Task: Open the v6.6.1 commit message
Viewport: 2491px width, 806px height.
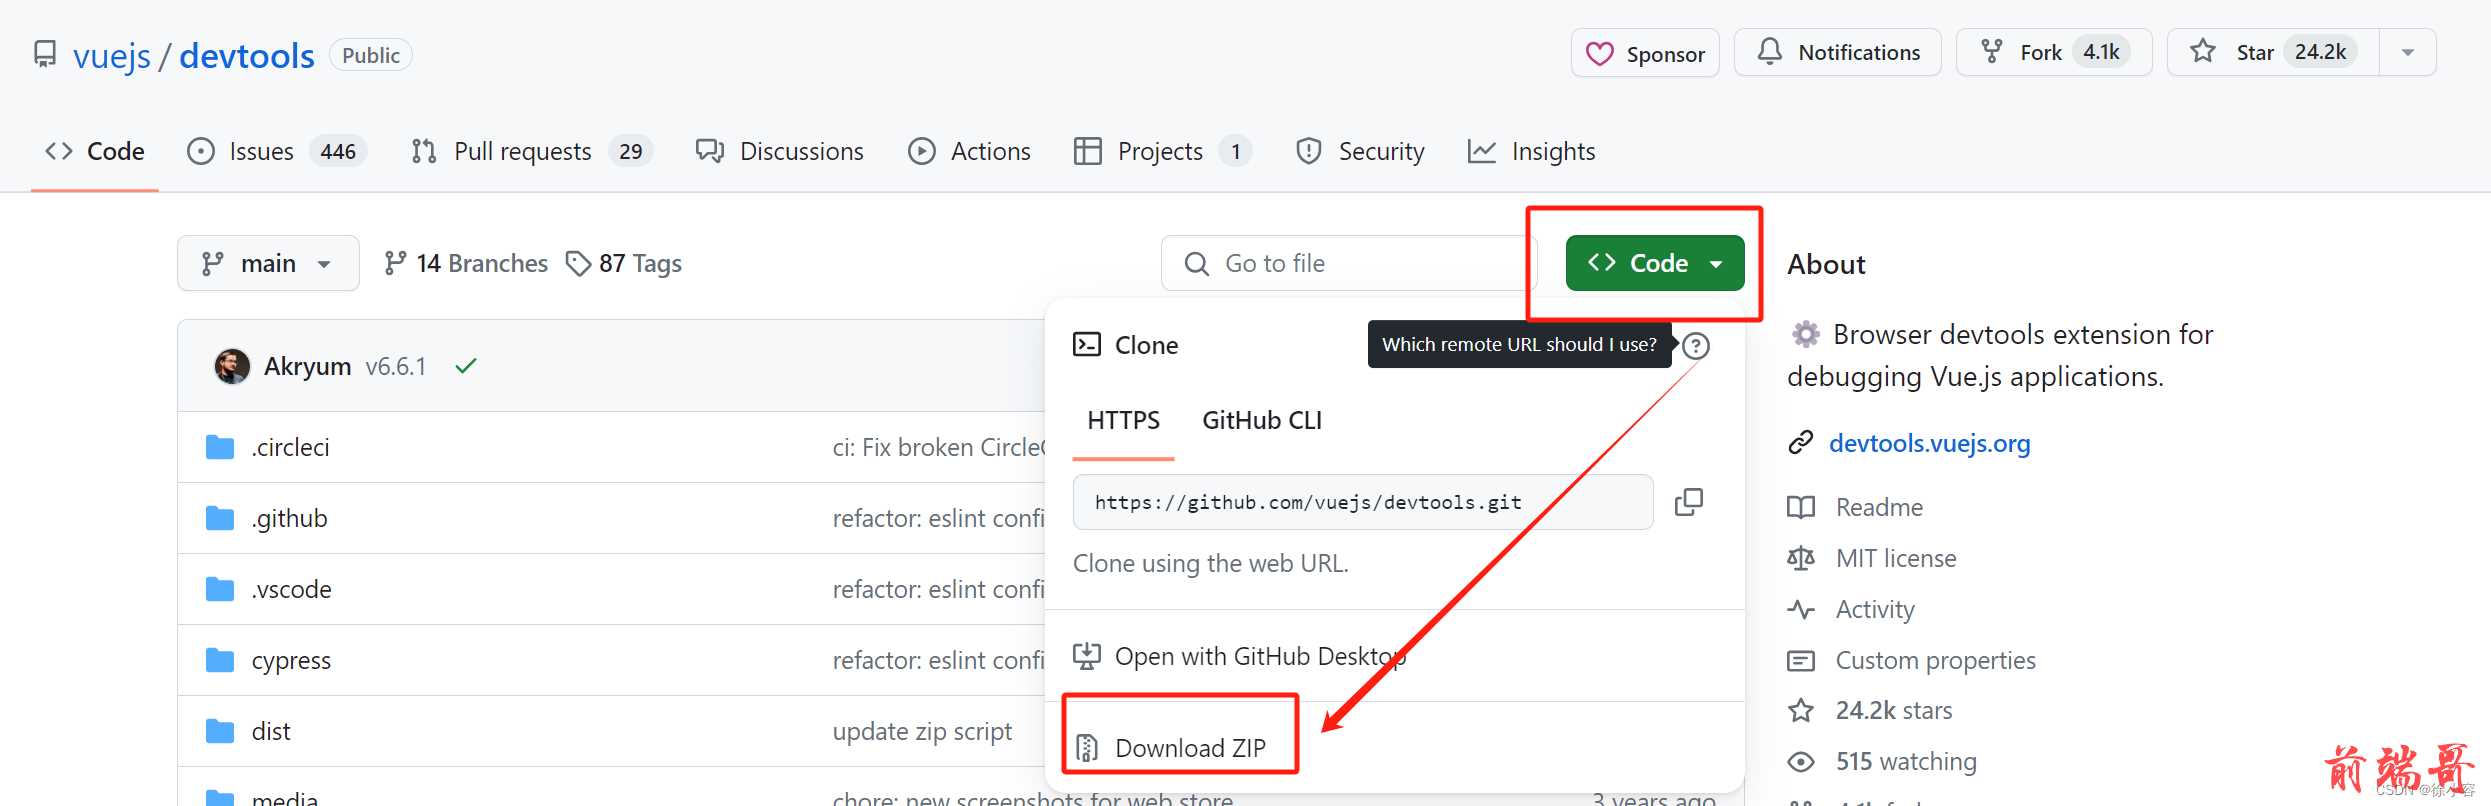Action: [x=396, y=366]
